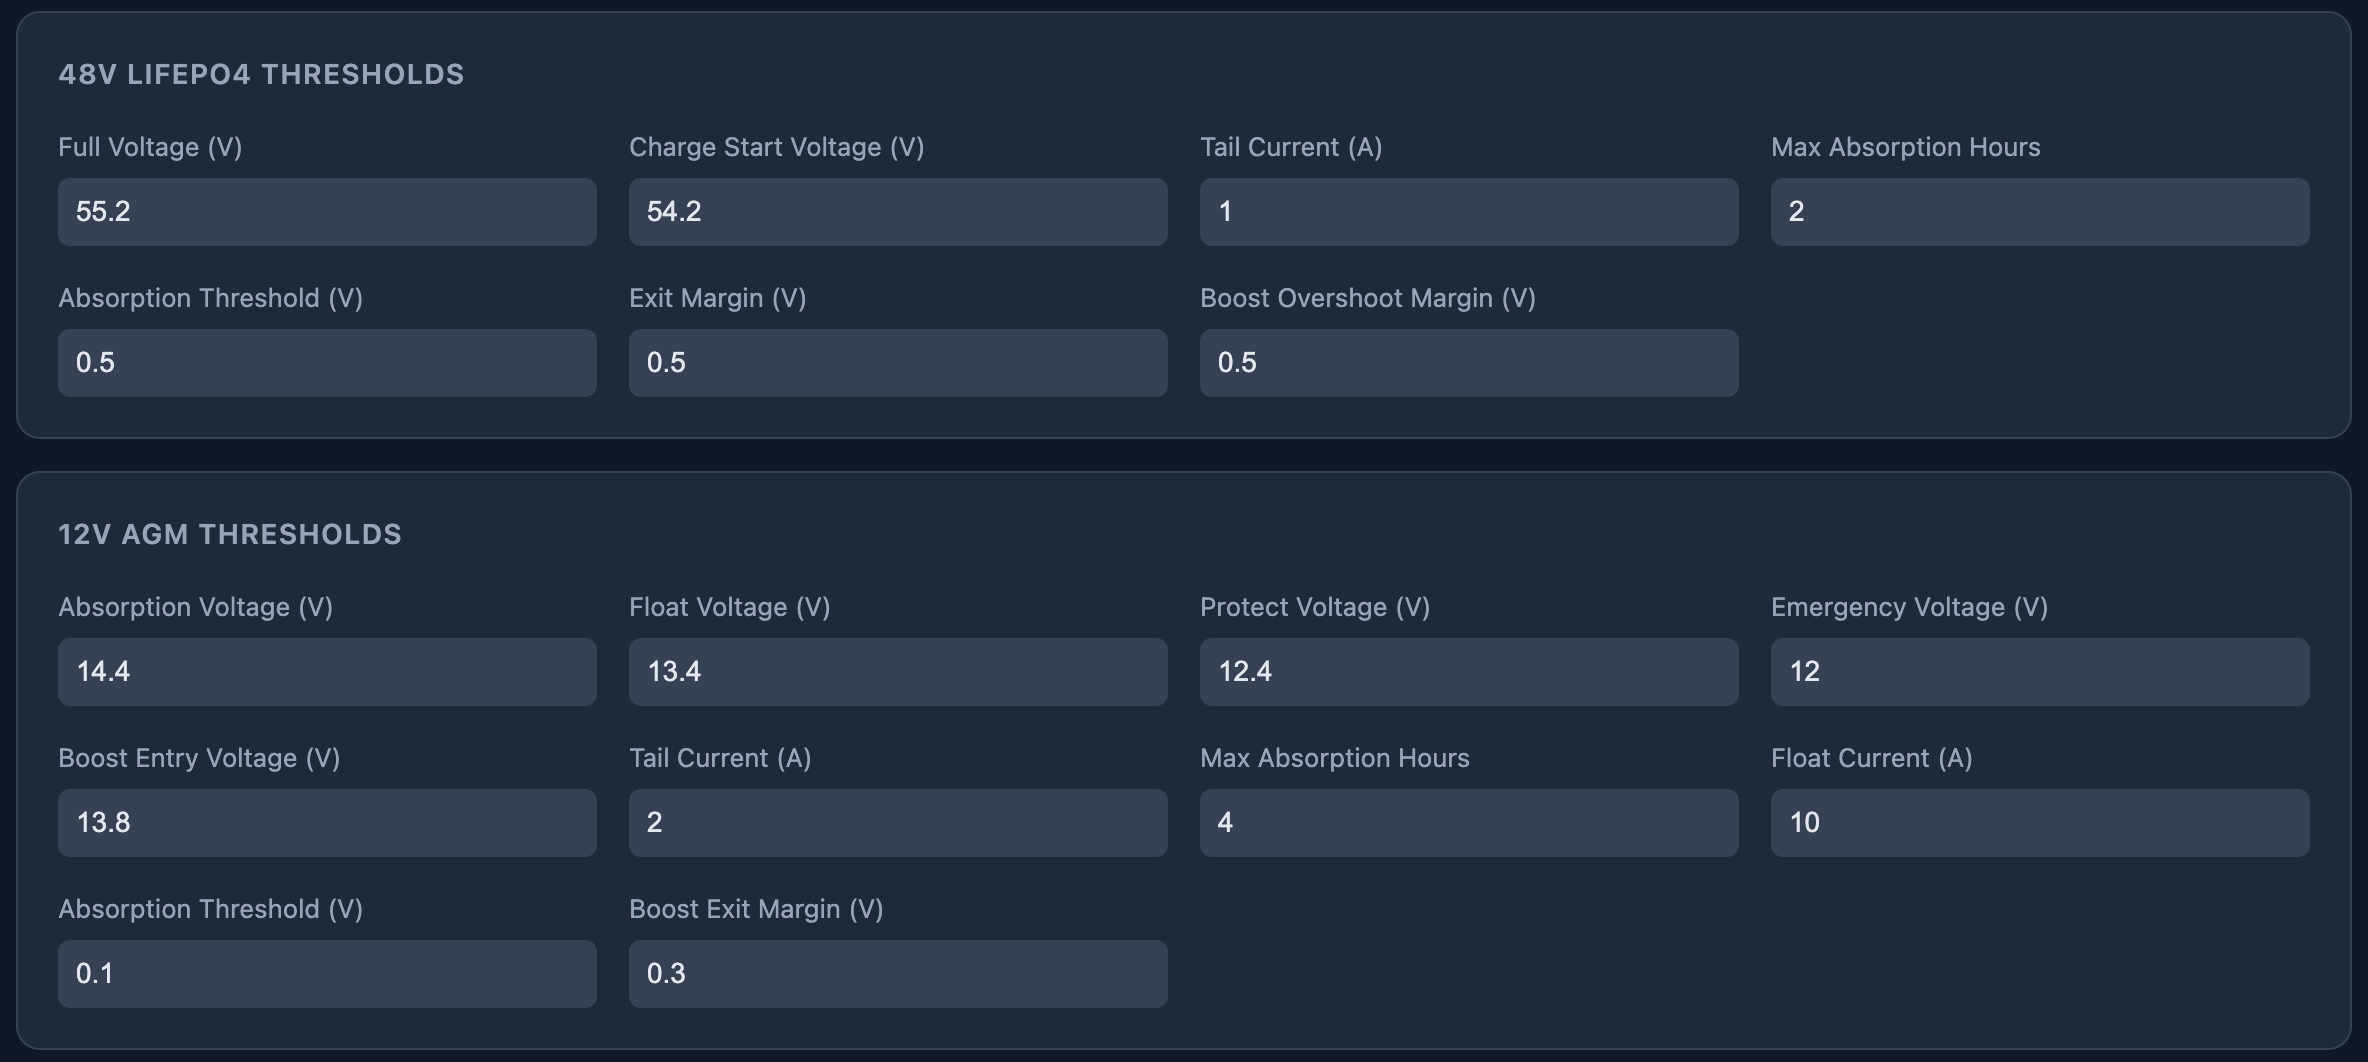Select 12V AGM Absorption Threshold field
Image resolution: width=2368 pixels, height=1062 pixels.
327,974
